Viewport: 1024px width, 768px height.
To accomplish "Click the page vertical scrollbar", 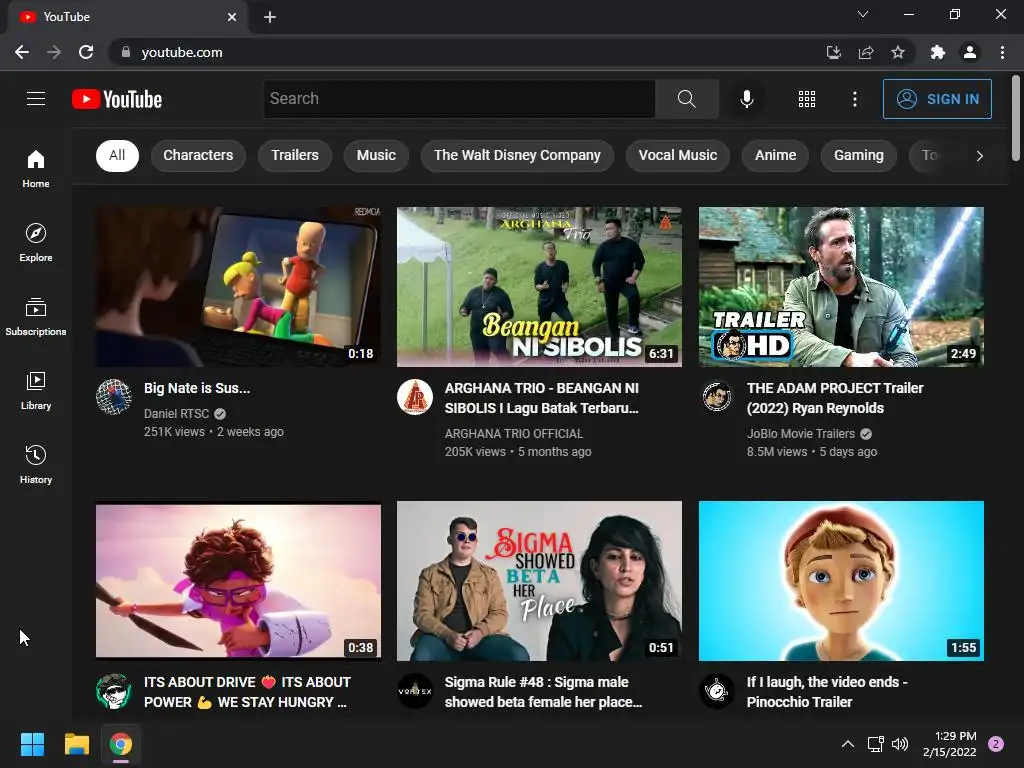I will tap(1016, 118).
